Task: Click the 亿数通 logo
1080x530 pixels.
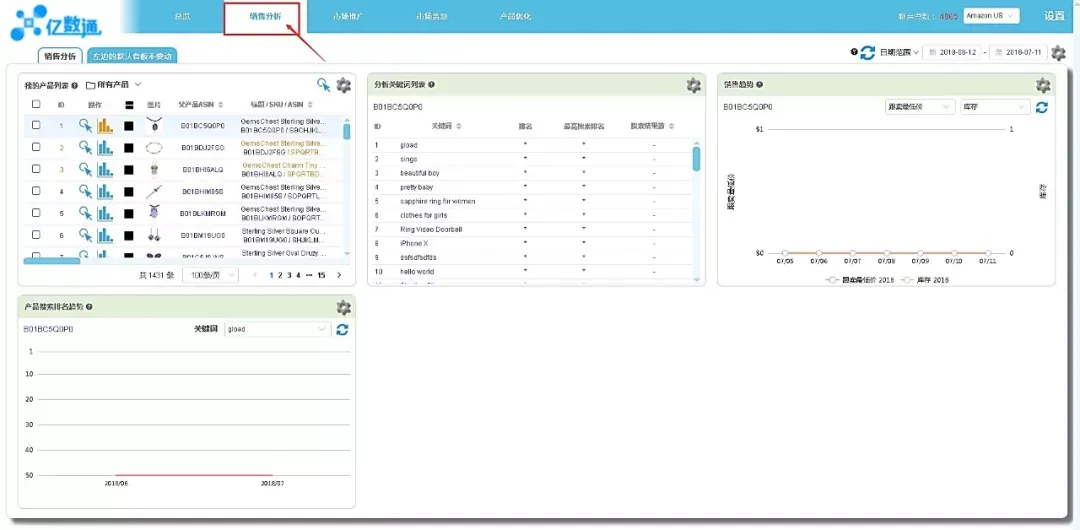Action: (x=56, y=22)
